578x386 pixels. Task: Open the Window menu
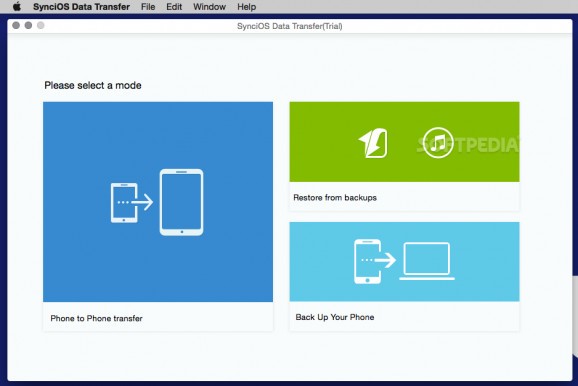pos(209,7)
